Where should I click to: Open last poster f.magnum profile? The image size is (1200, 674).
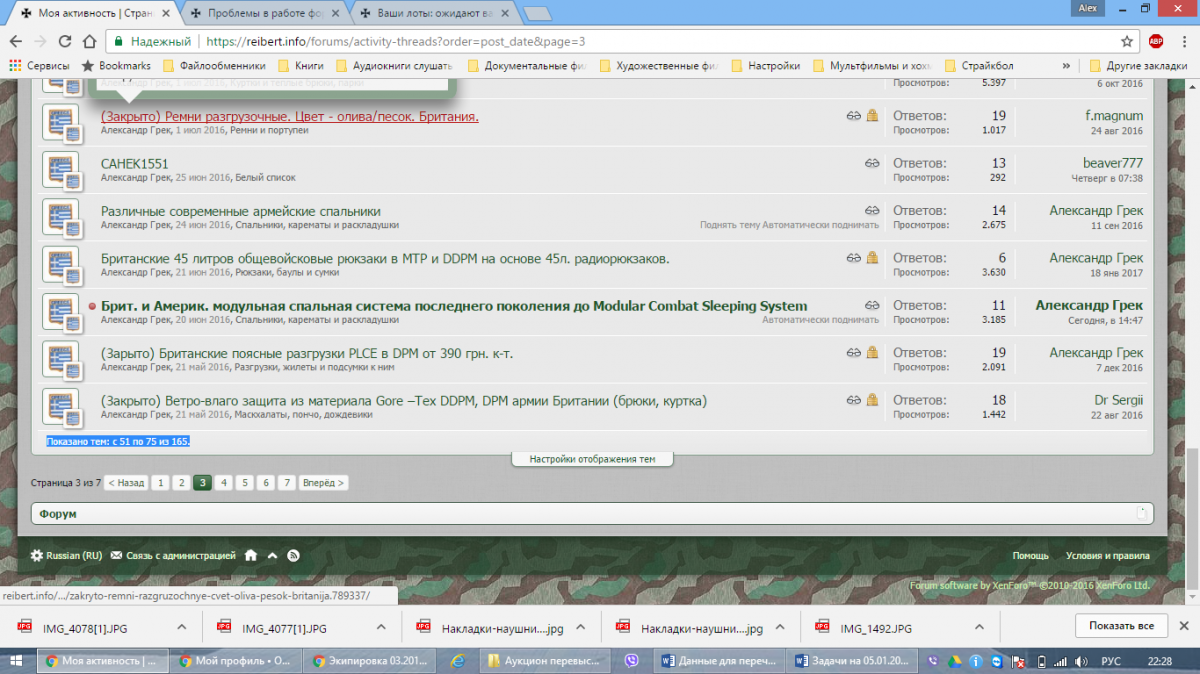(x=1114, y=116)
